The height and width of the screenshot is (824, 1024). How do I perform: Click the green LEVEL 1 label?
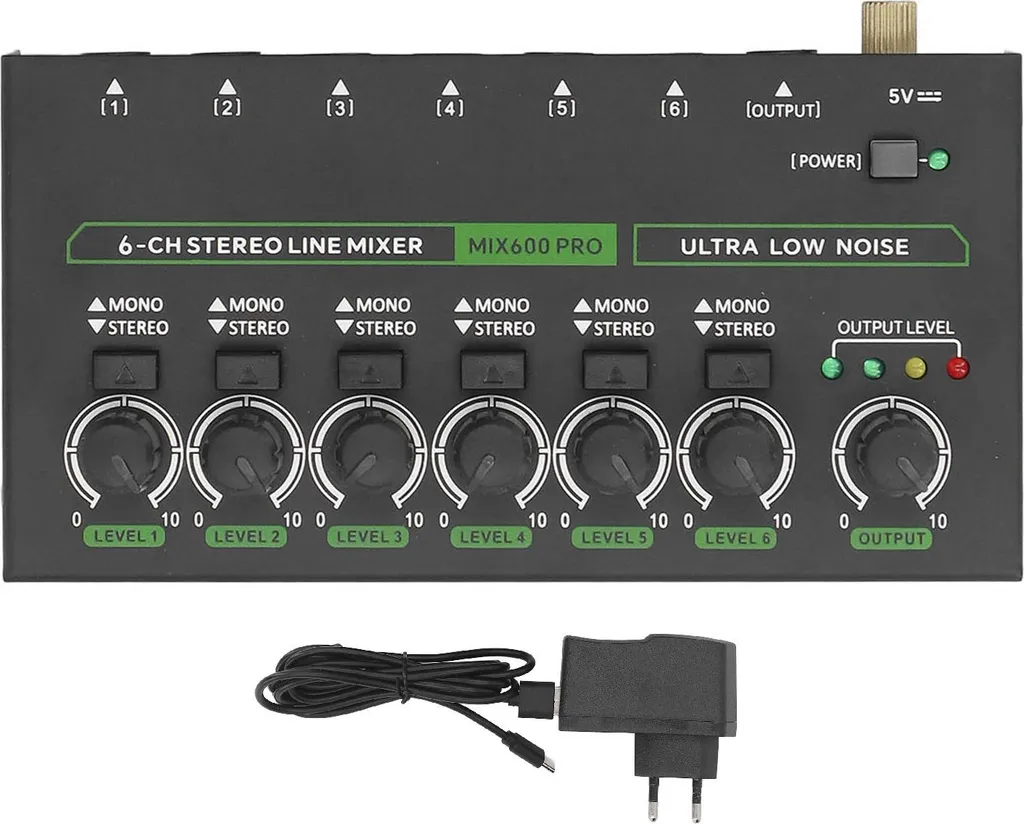[125, 537]
